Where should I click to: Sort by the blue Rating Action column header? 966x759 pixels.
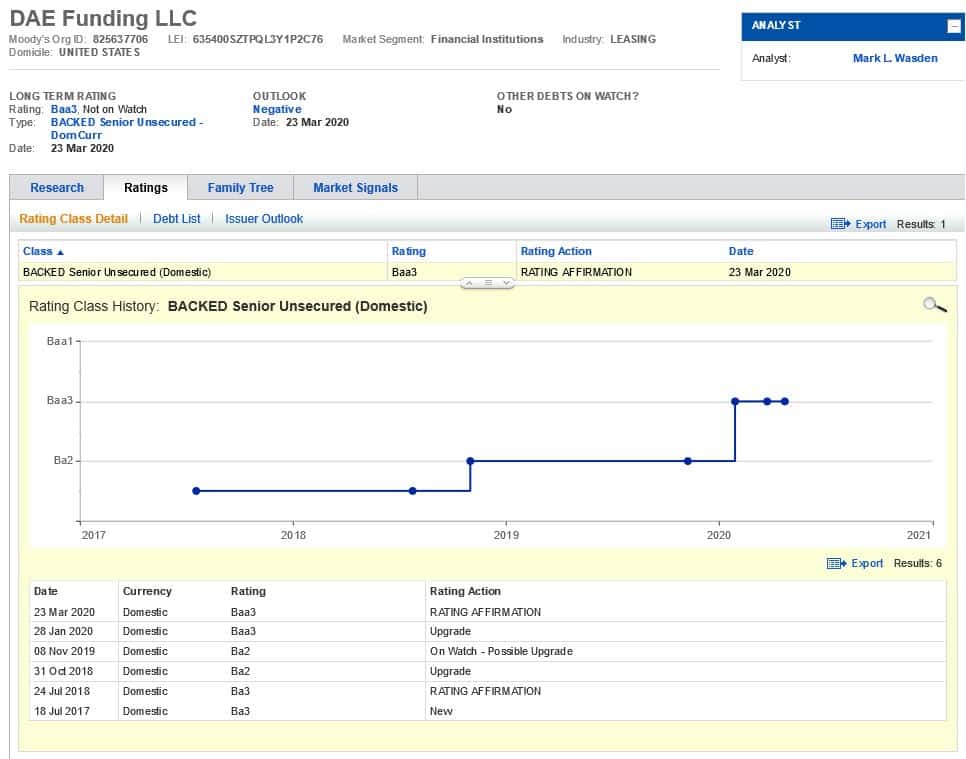(x=556, y=251)
